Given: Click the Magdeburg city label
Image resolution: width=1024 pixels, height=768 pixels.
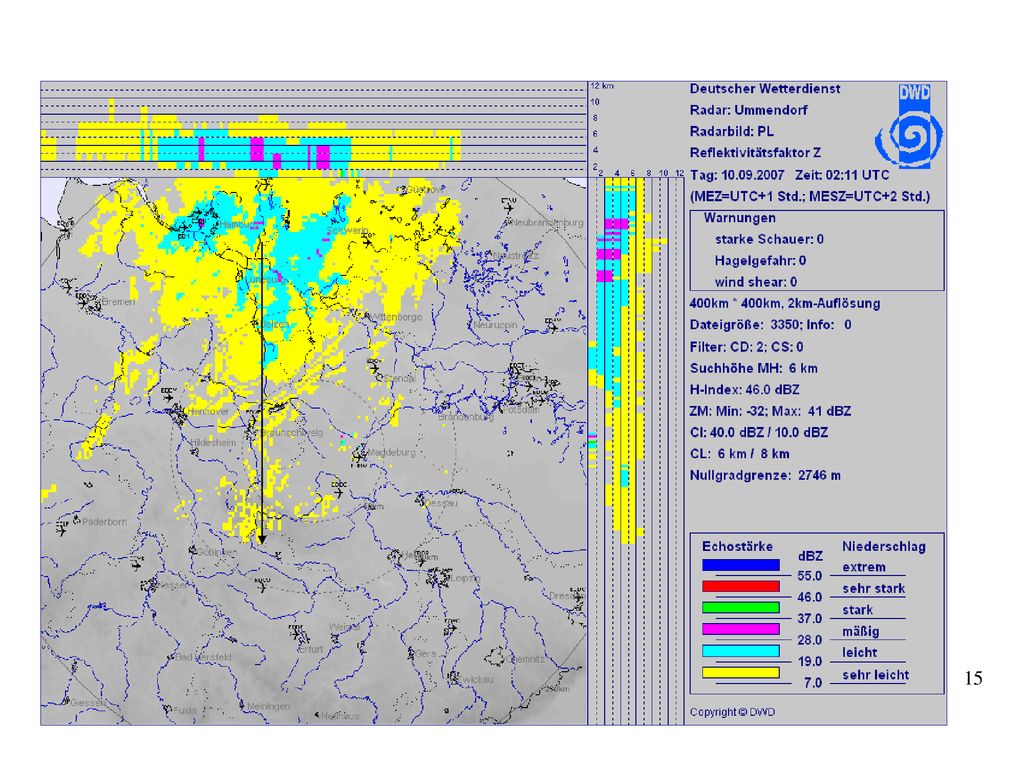Looking at the screenshot, I should (x=392, y=452).
